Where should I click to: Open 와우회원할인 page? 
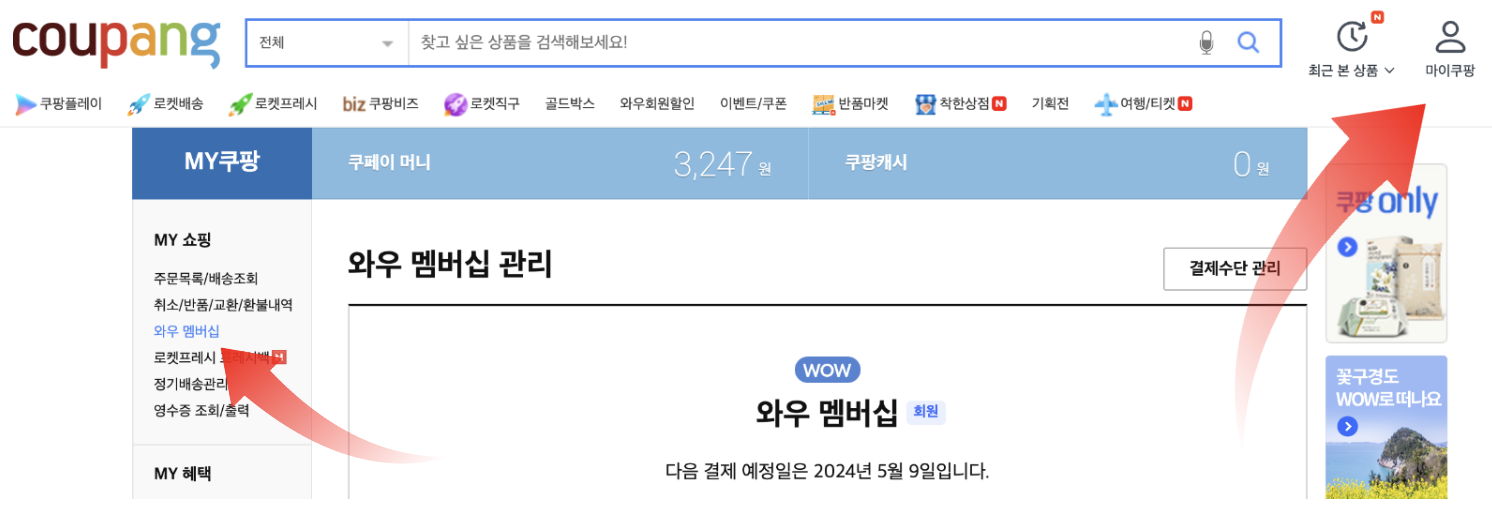point(657,103)
